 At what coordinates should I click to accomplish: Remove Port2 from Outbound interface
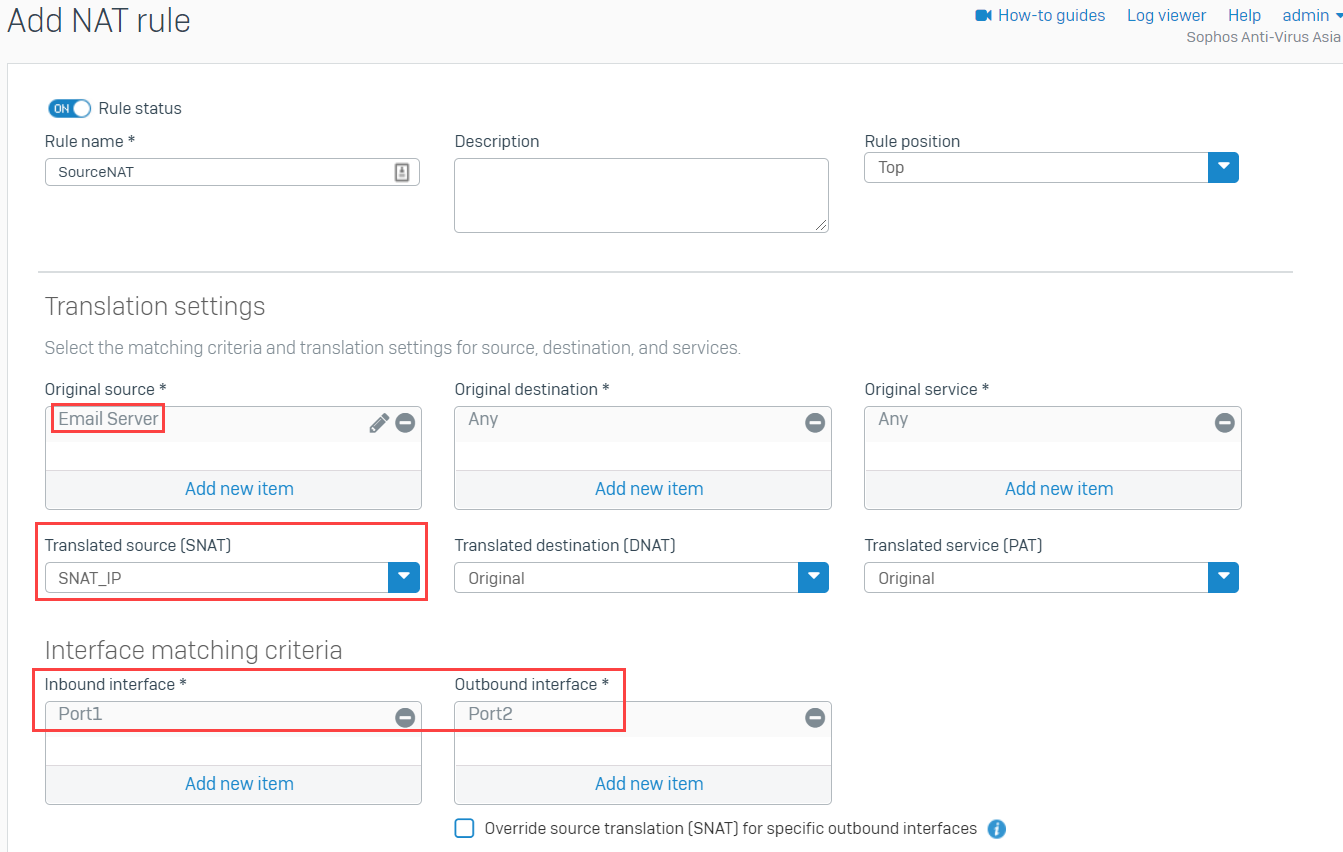coord(814,717)
